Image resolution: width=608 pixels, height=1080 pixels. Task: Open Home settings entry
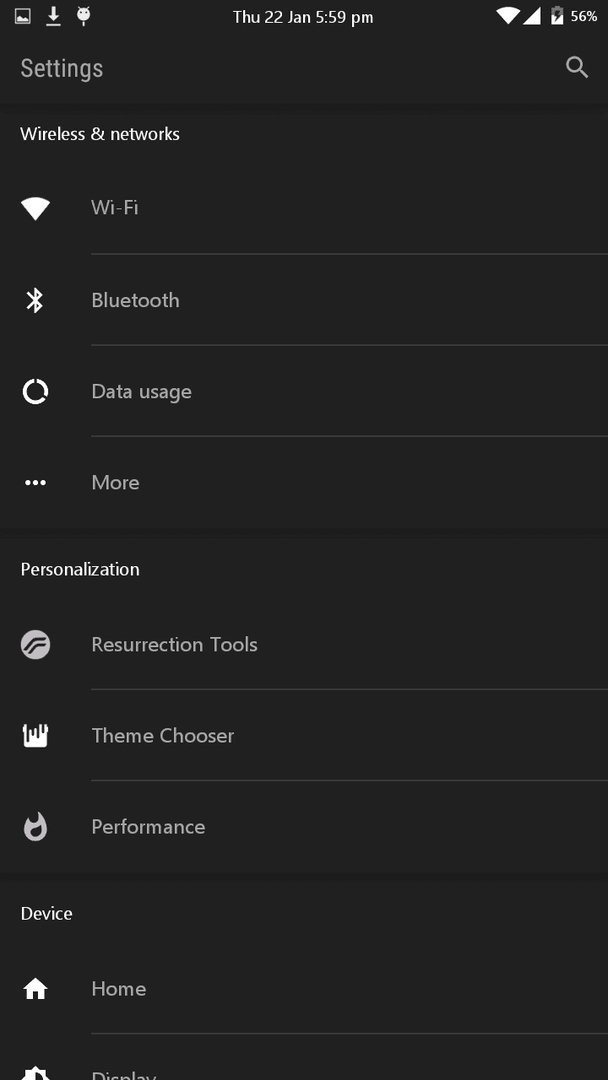[x=304, y=989]
